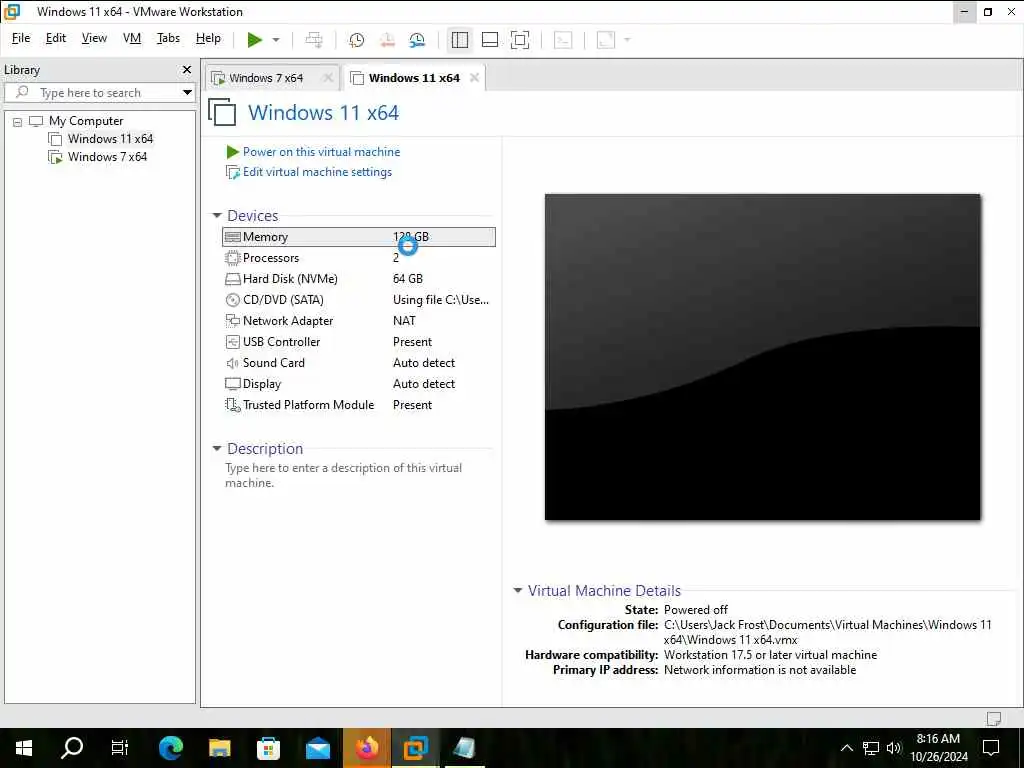This screenshot has width=1024, height=768.
Task: Select the Windows 11 x64 tab
Action: click(x=414, y=78)
